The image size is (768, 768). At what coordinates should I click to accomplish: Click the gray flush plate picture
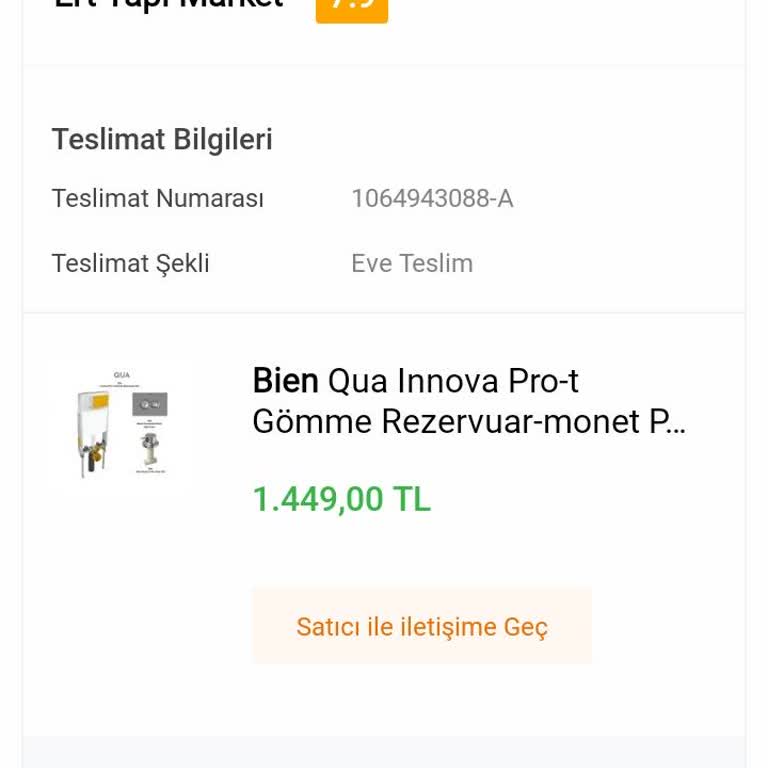pos(150,405)
